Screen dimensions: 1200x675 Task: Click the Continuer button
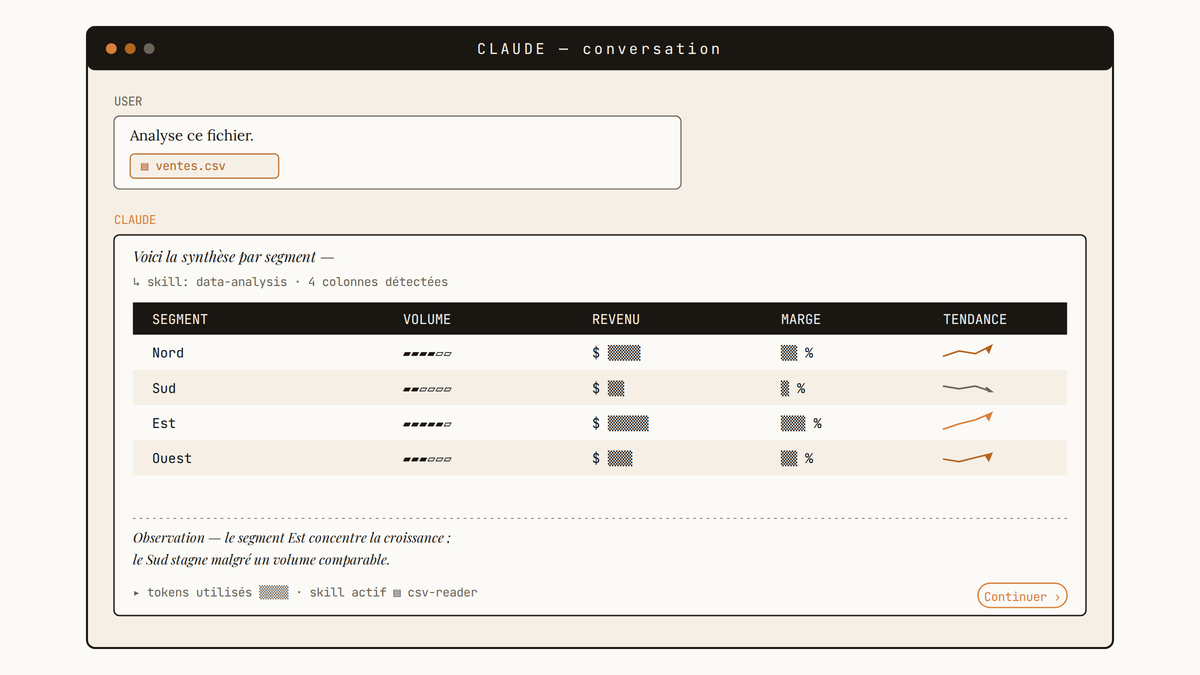pyautogui.click(x=1022, y=596)
